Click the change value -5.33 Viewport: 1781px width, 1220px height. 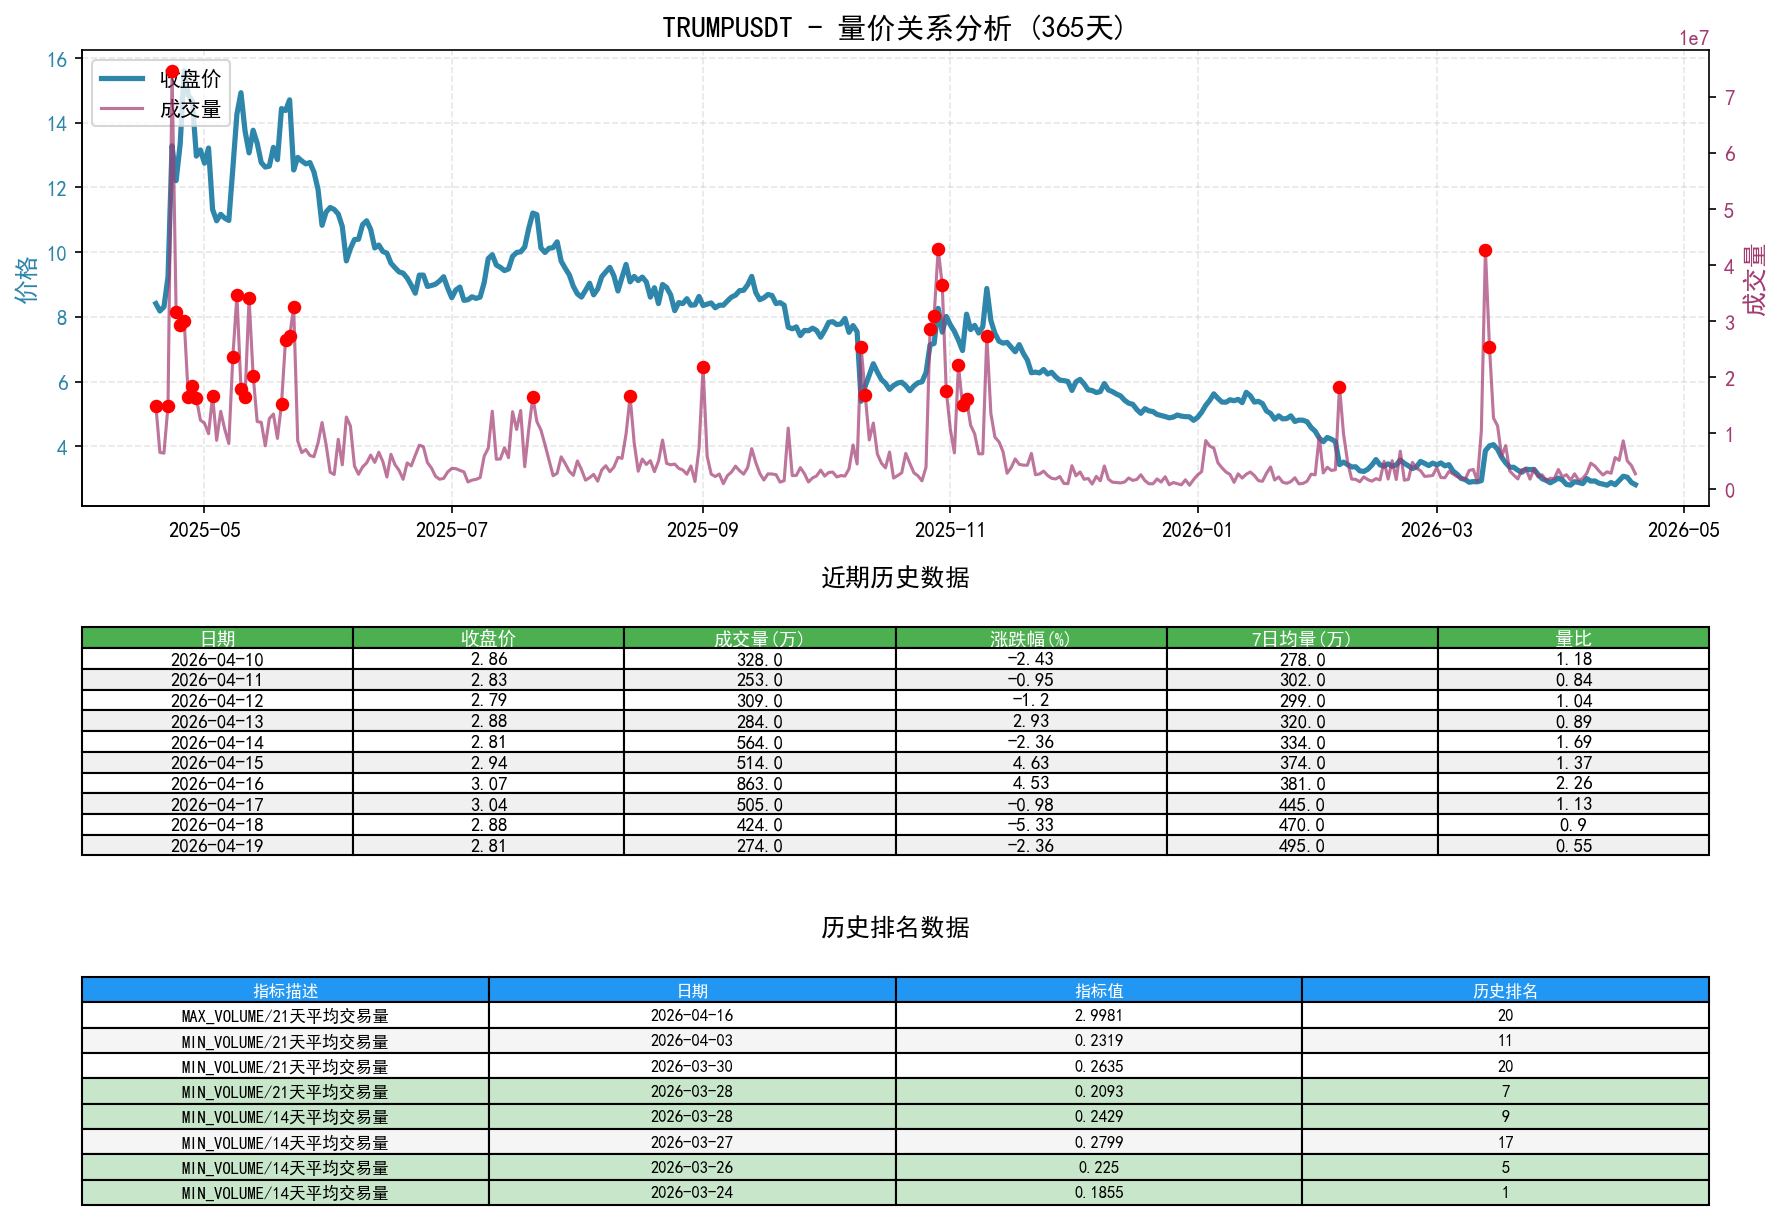(1031, 825)
